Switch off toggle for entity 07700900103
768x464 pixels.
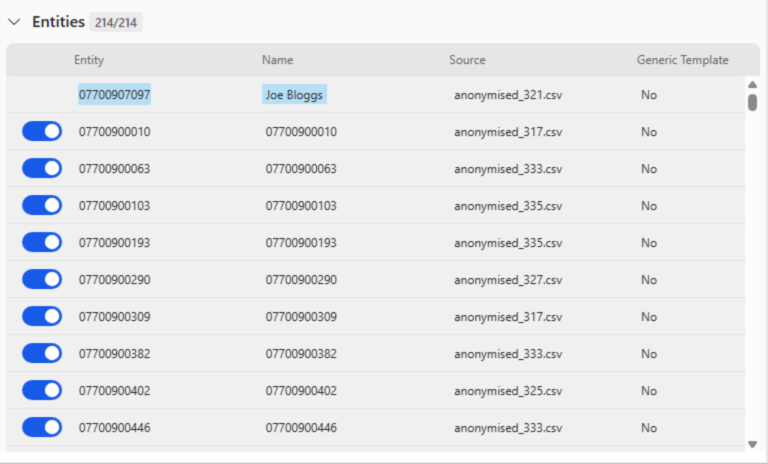click(42, 206)
